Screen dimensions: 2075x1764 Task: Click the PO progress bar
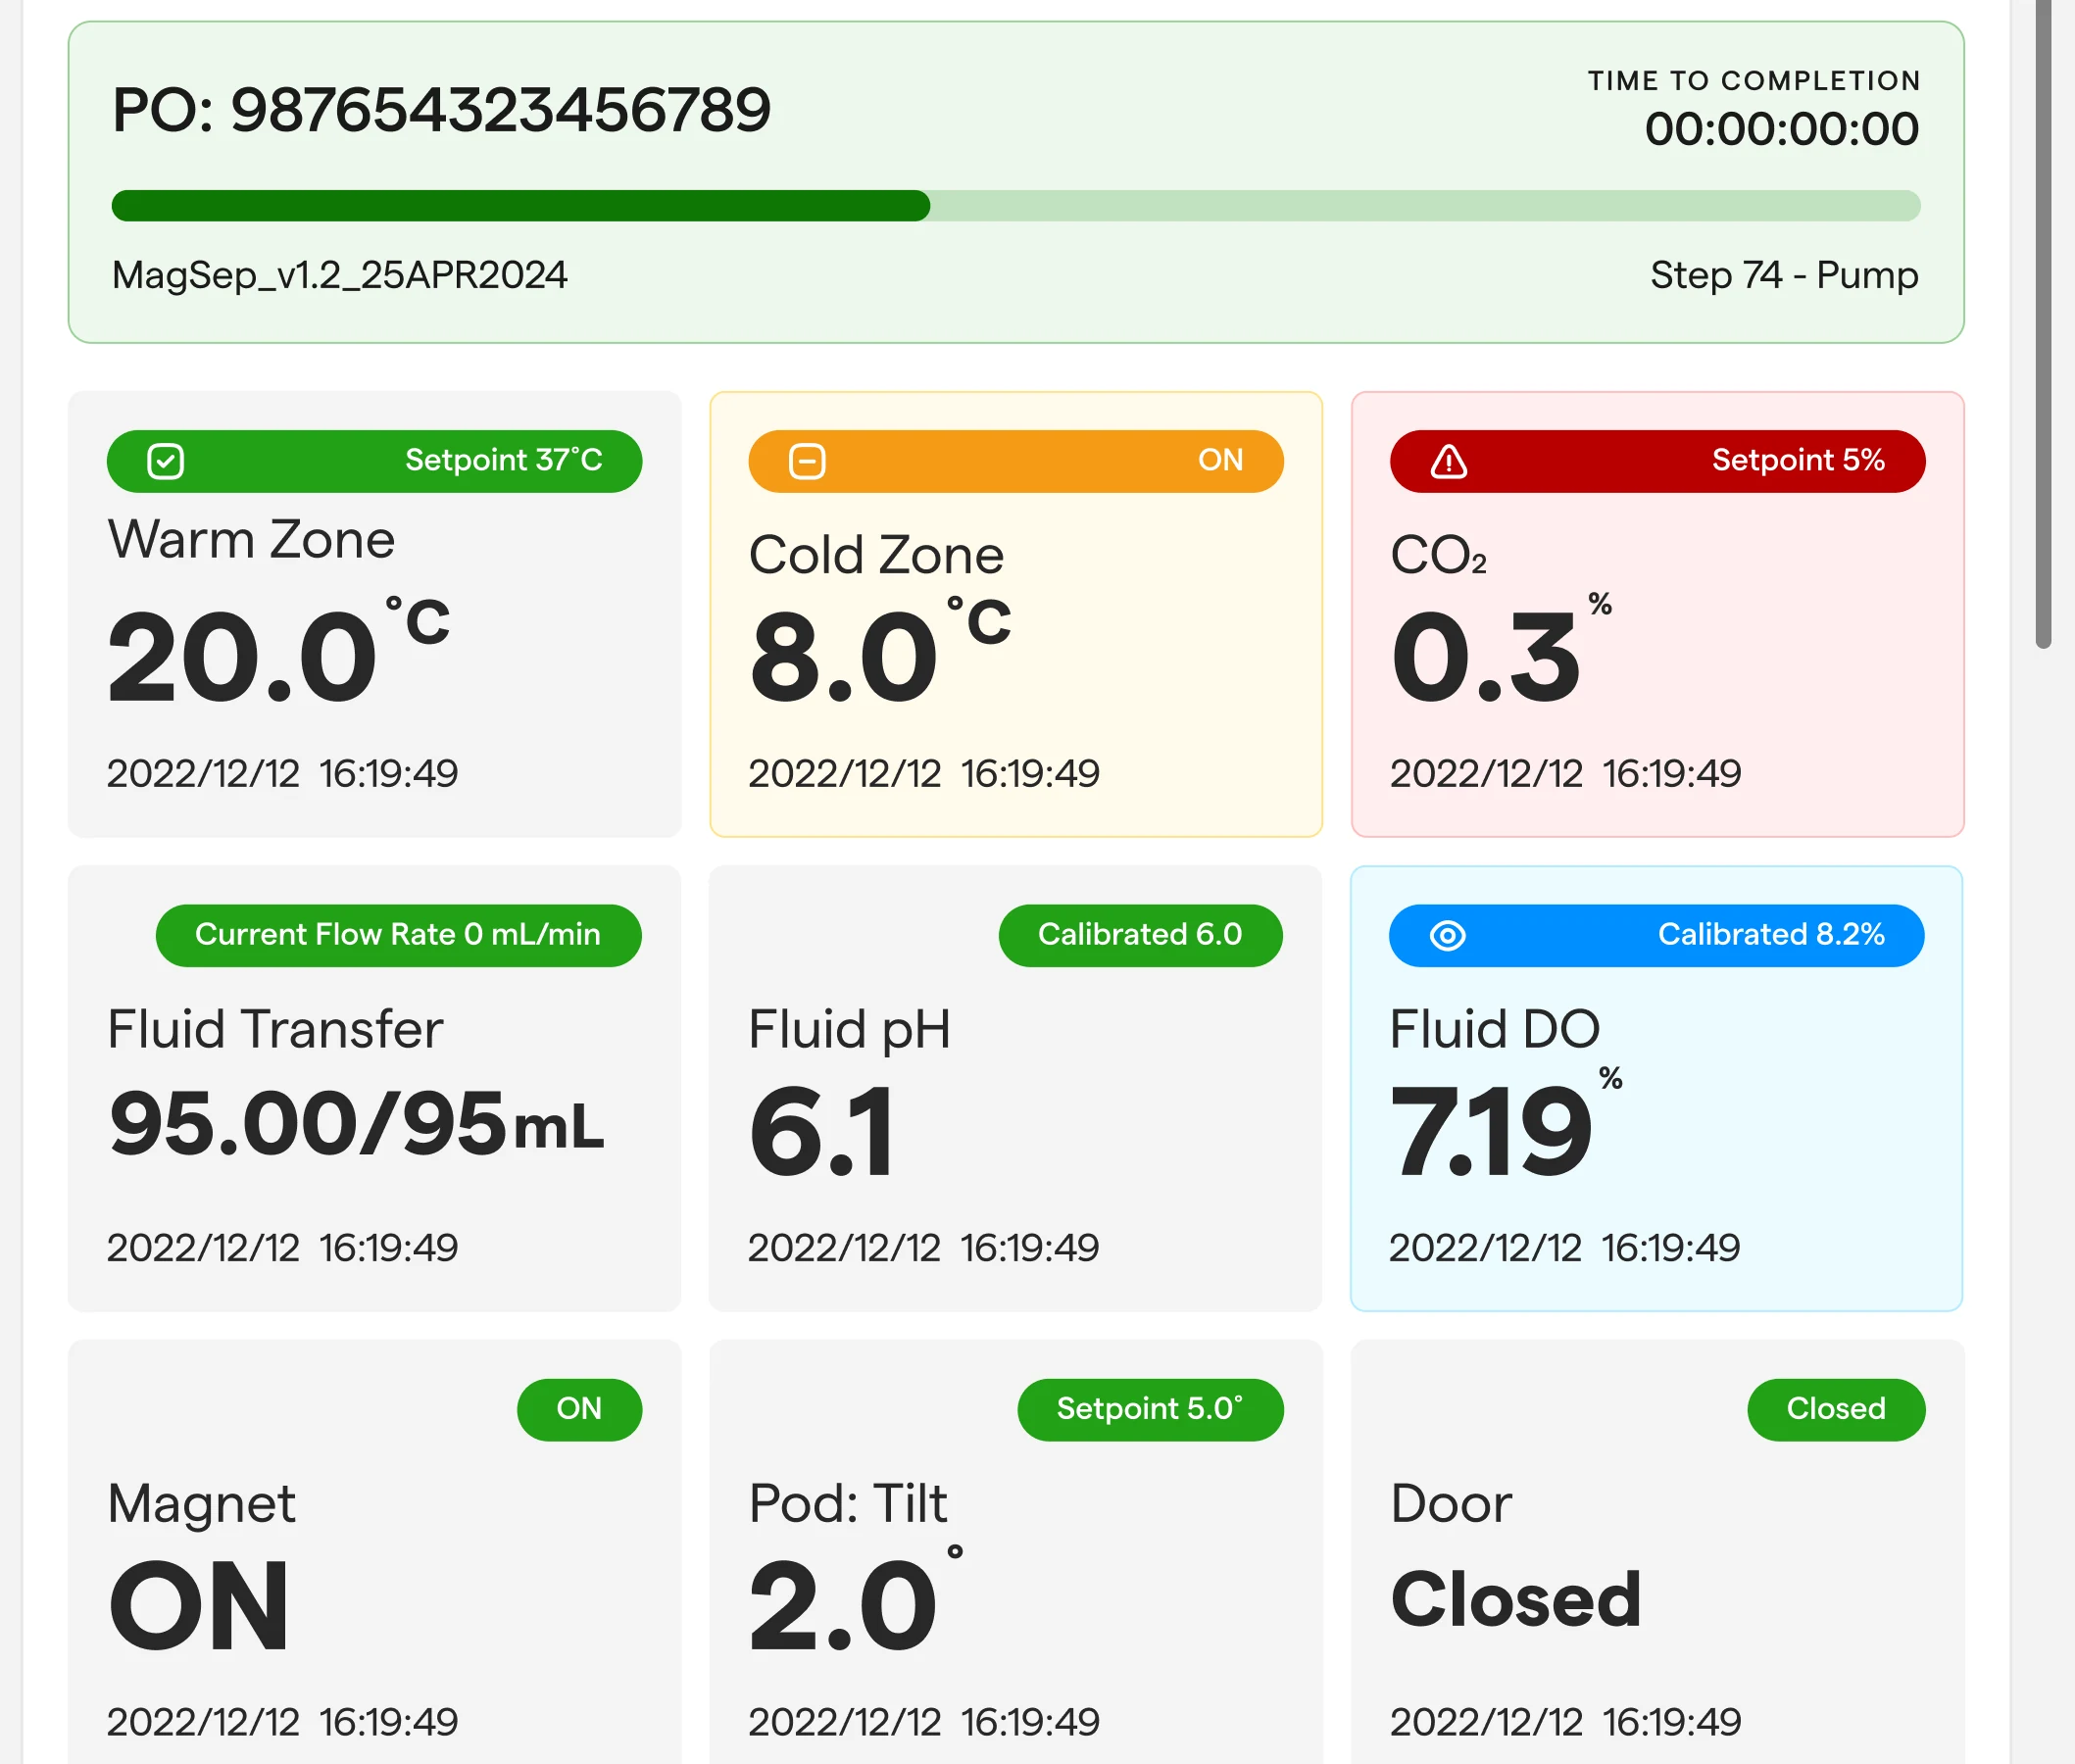click(1016, 205)
